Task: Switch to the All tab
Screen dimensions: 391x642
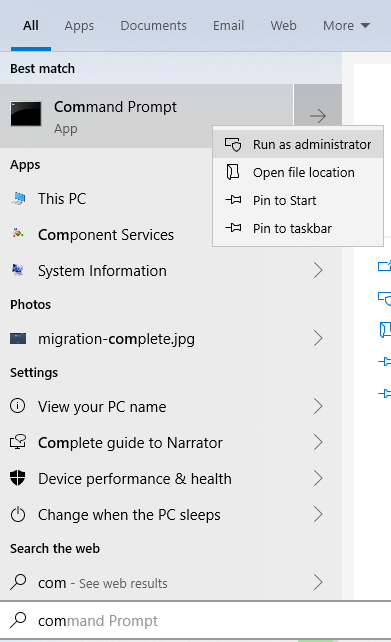Action: [x=31, y=25]
